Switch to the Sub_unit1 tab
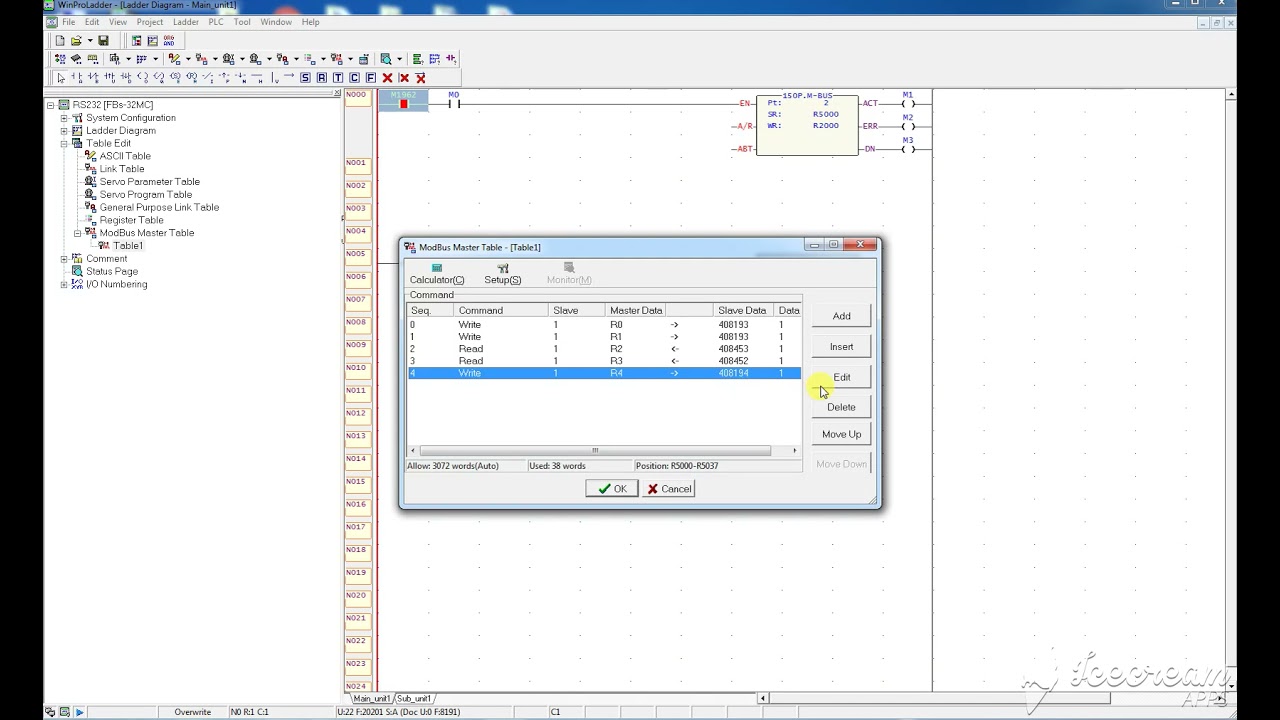 [415, 698]
